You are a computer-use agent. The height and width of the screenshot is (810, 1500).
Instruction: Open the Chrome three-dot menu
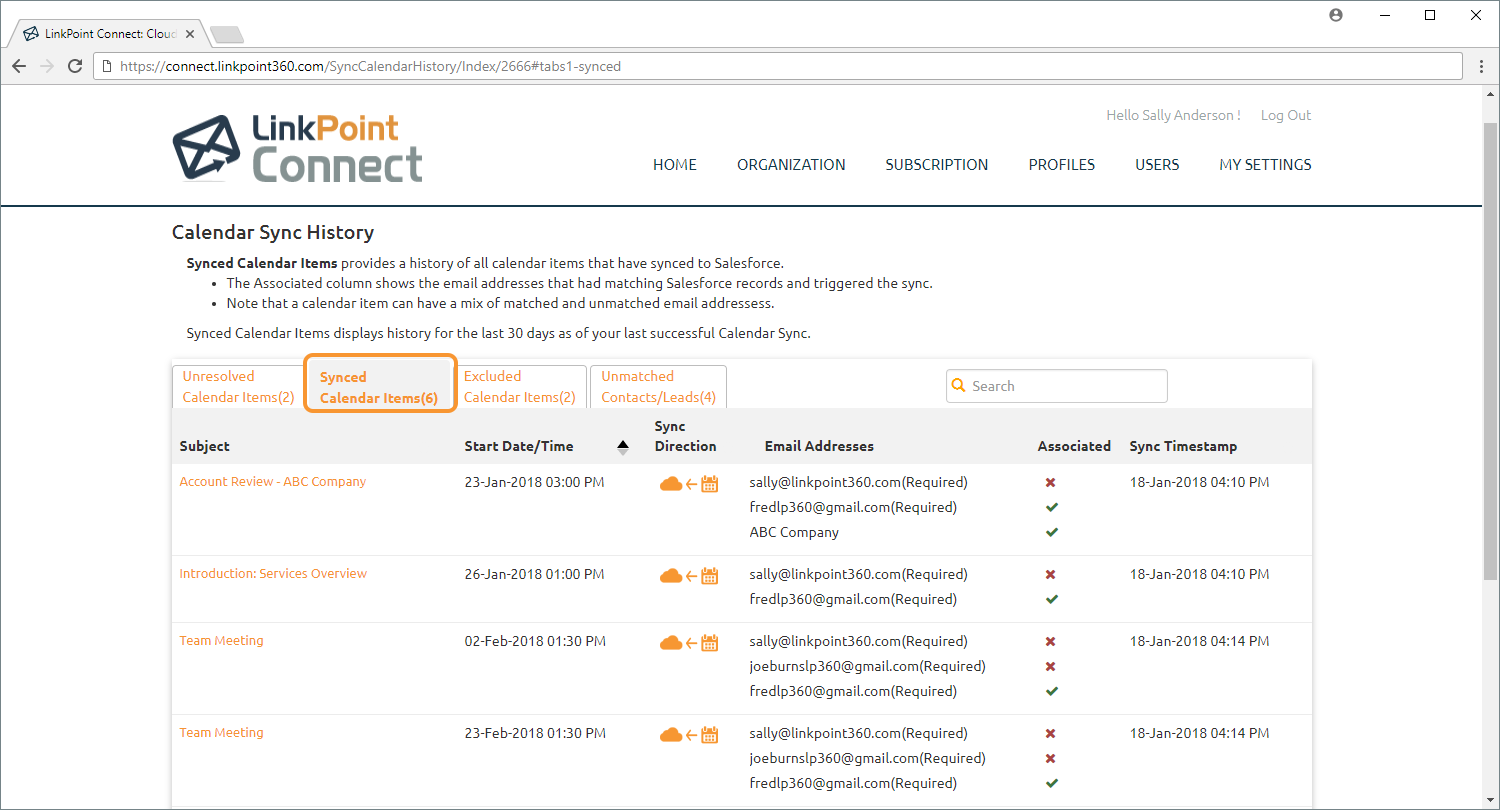[x=1482, y=66]
